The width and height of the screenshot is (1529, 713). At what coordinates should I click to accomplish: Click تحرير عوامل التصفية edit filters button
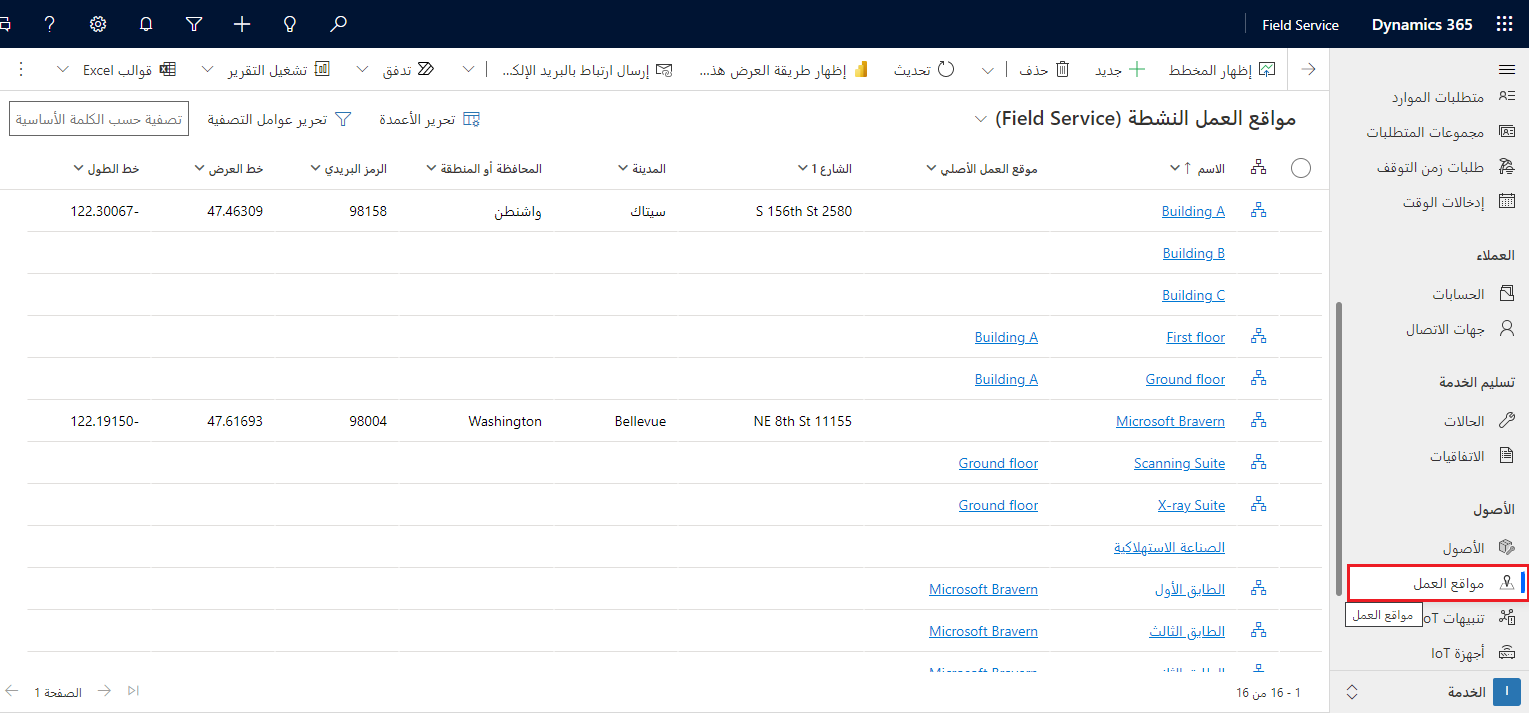[x=280, y=119]
